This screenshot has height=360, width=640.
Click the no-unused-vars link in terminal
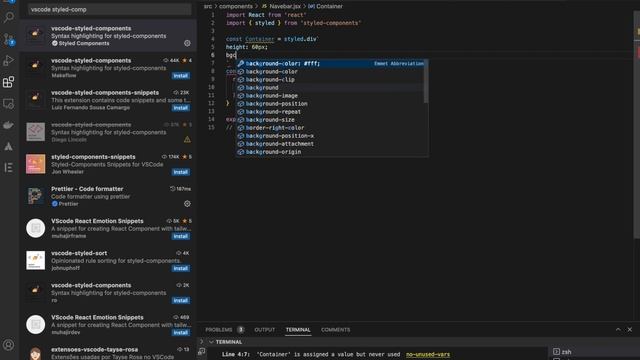coord(428,354)
